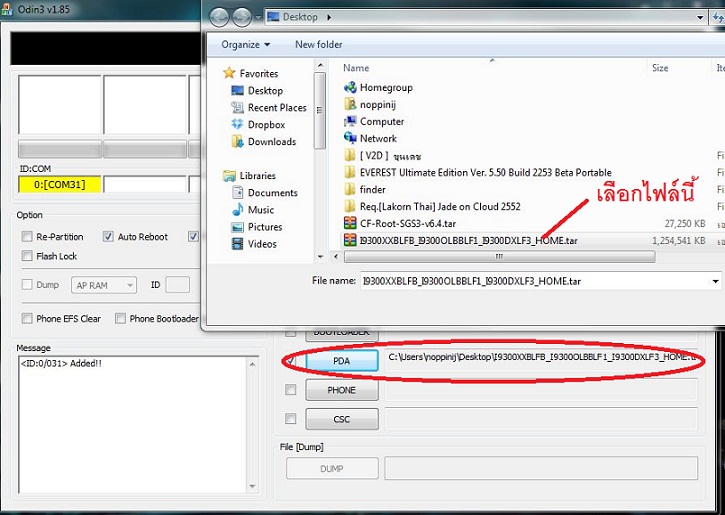Viewport: 725px width, 515px height.
Task: Select file named CF-Root-SGS3-v6.4.tar
Action: [408, 223]
